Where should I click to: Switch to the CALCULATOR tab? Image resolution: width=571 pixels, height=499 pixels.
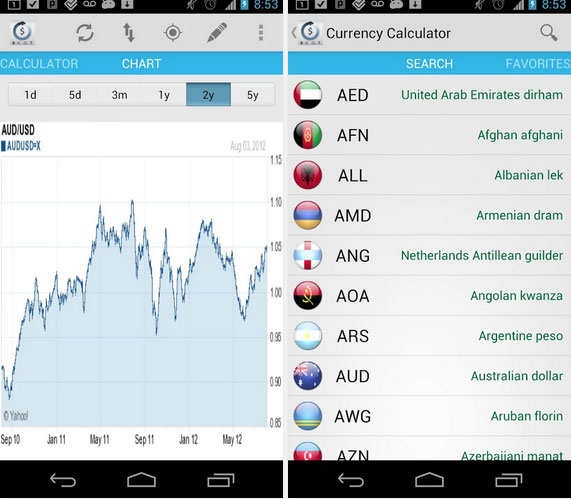pos(39,64)
